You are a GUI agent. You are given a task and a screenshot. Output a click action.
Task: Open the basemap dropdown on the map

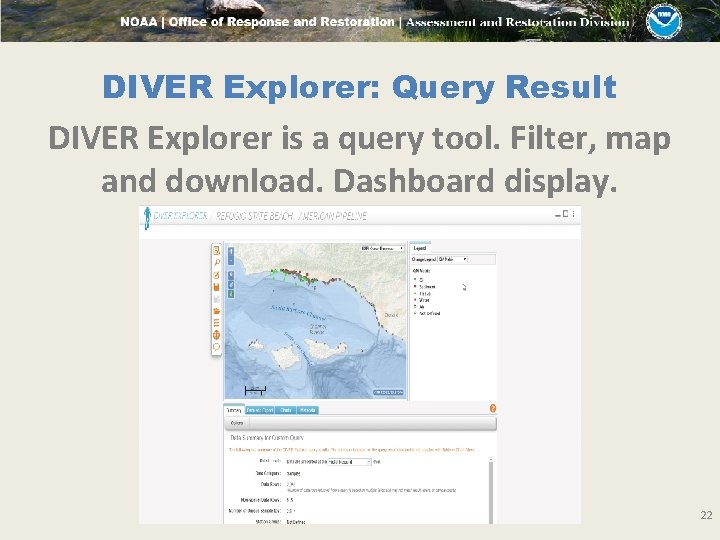[382, 248]
